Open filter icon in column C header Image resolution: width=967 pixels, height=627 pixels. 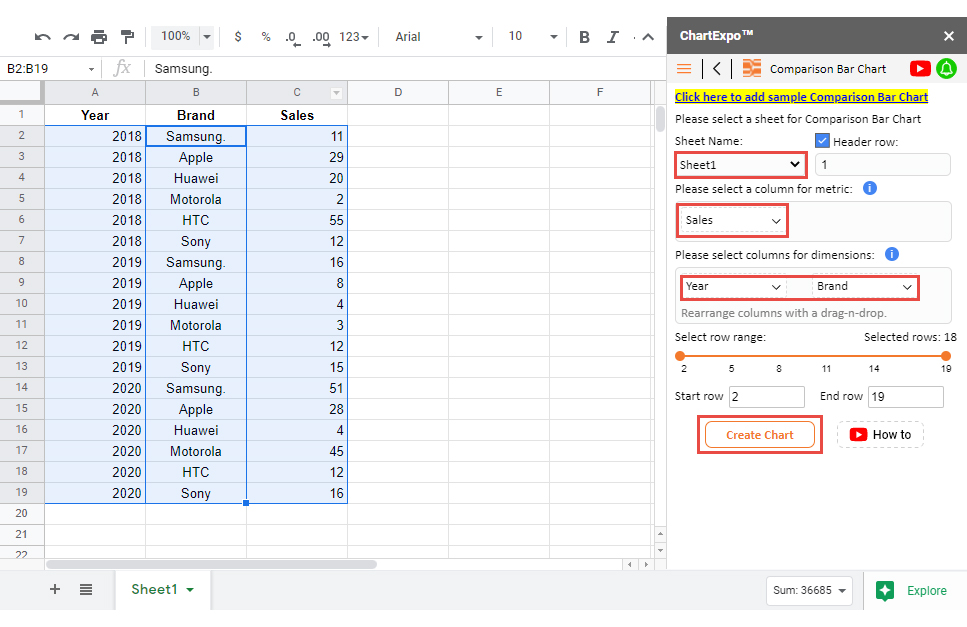tap(336, 93)
